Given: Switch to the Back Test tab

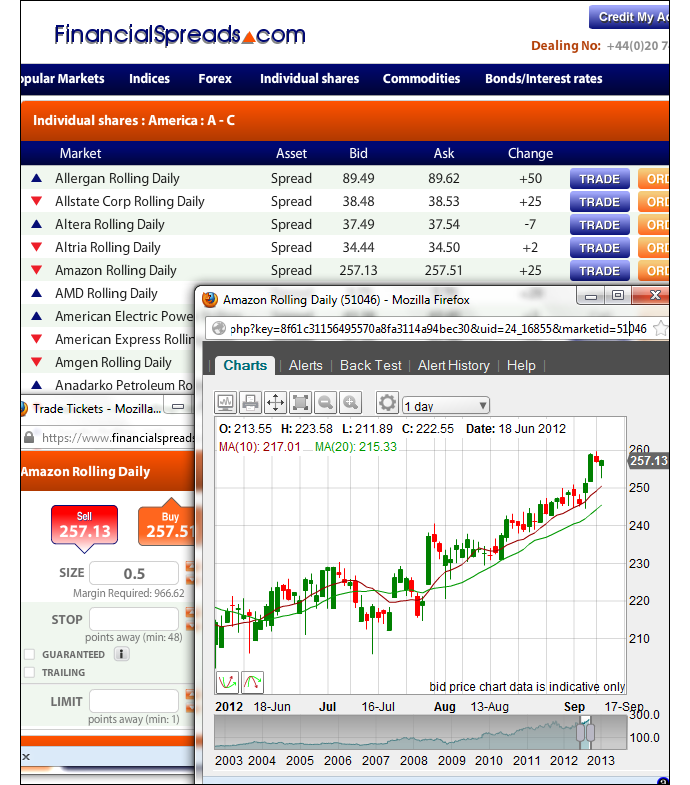Looking at the screenshot, I should (371, 365).
